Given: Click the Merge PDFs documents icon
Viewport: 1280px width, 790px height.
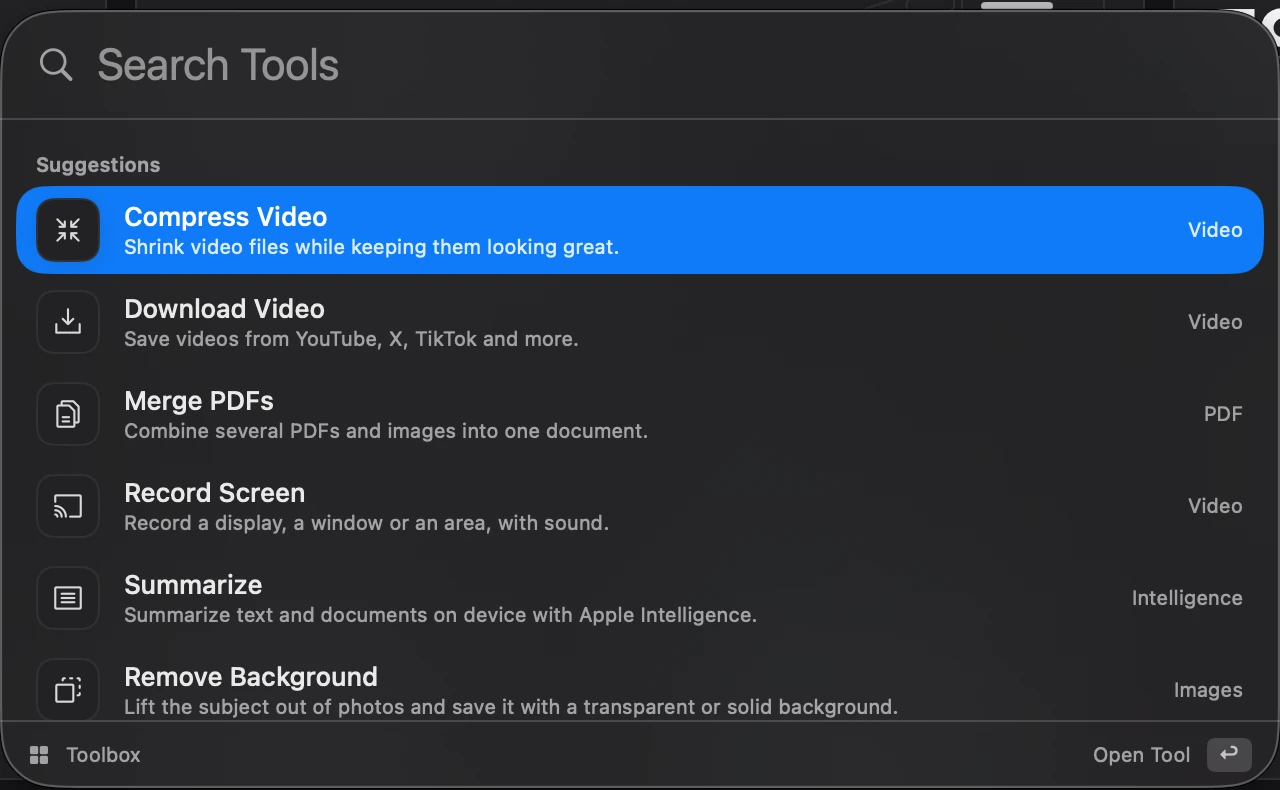Looking at the screenshot, I should coord(68,414).
